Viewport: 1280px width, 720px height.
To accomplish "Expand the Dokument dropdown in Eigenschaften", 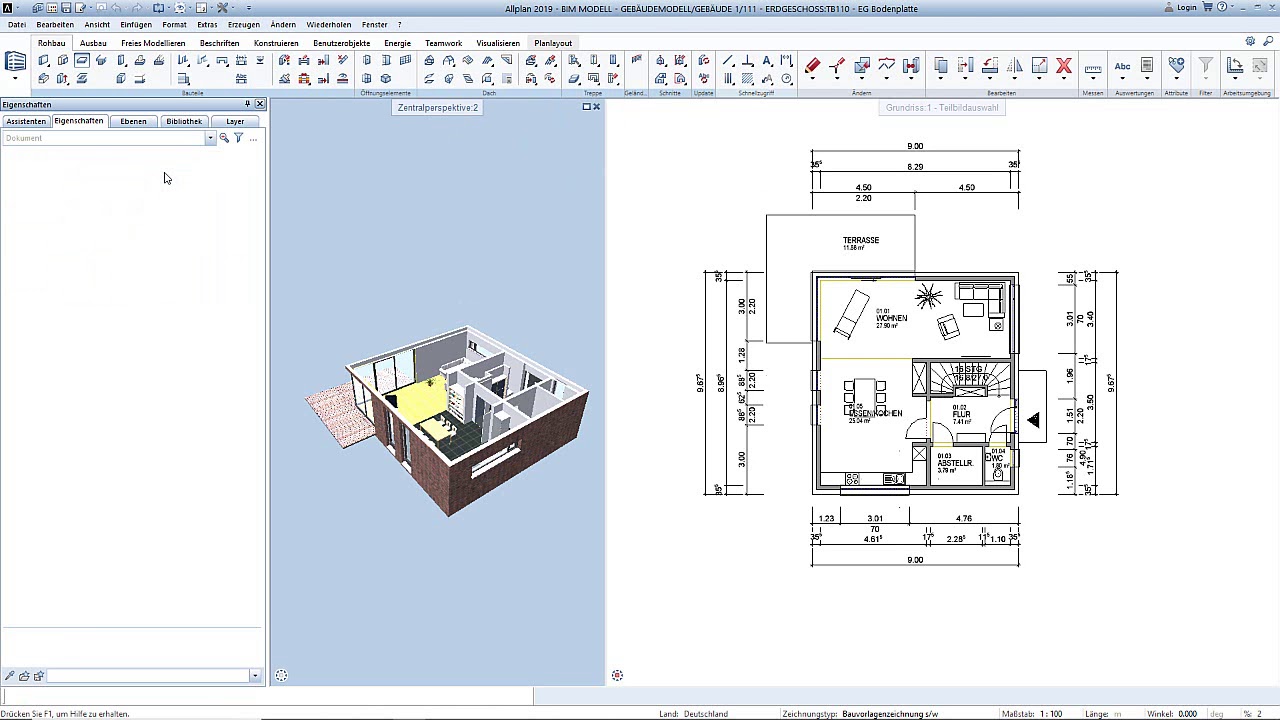I will (210, 138).
